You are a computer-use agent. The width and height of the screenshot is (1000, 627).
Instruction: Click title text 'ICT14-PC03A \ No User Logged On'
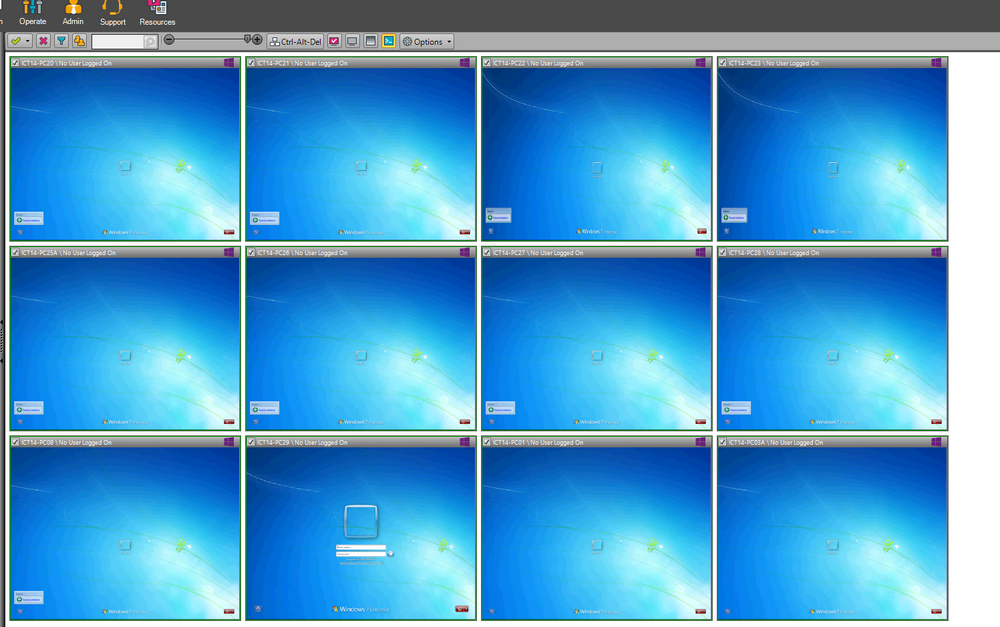tap(776, 442)
